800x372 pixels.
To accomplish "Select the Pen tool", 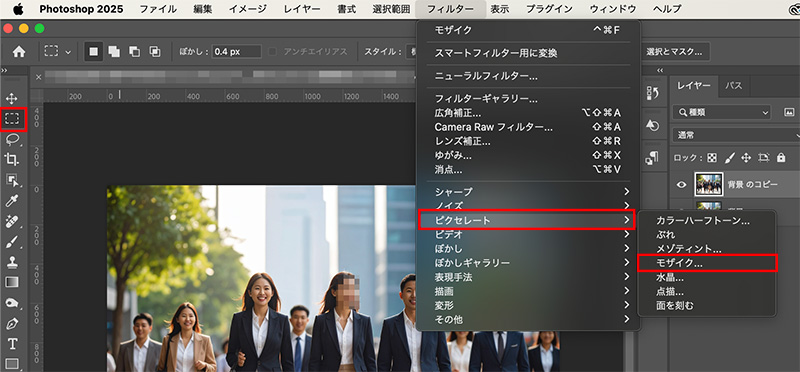I will tap(12, 324).
